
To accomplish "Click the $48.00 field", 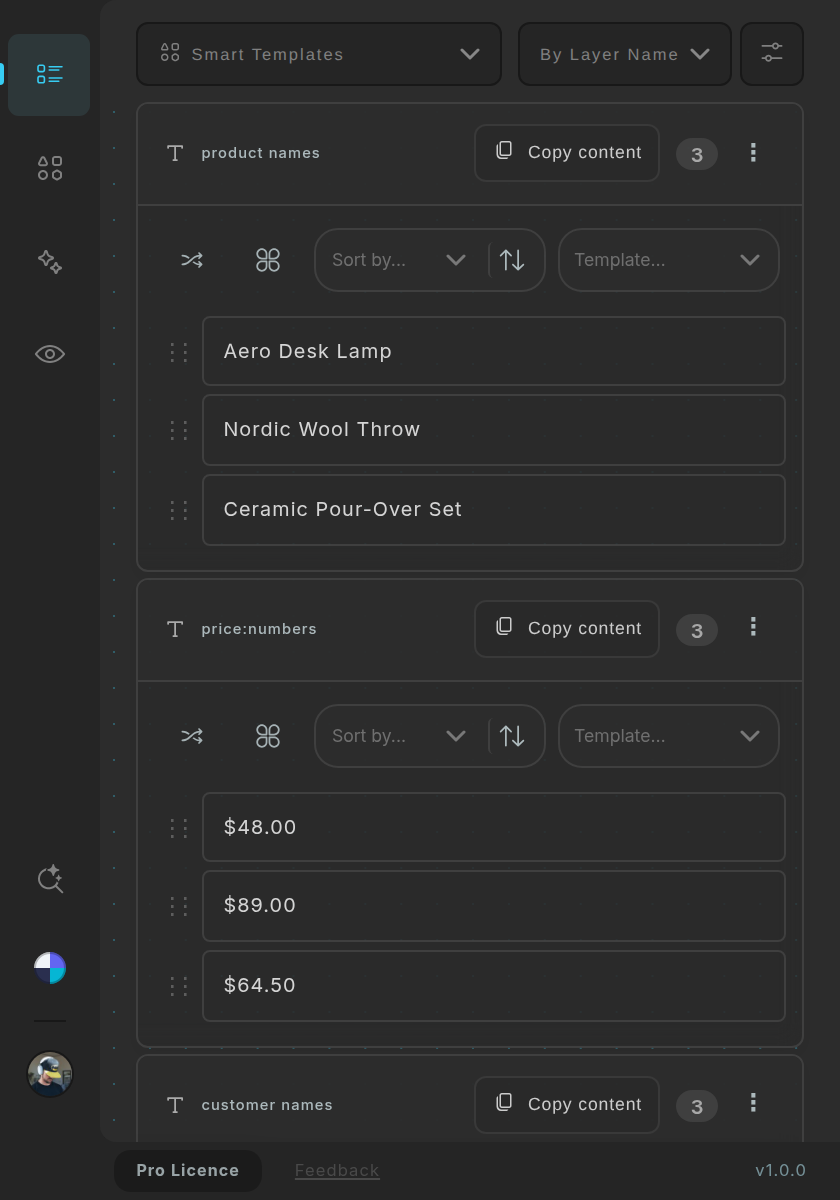I will point(494,827).
